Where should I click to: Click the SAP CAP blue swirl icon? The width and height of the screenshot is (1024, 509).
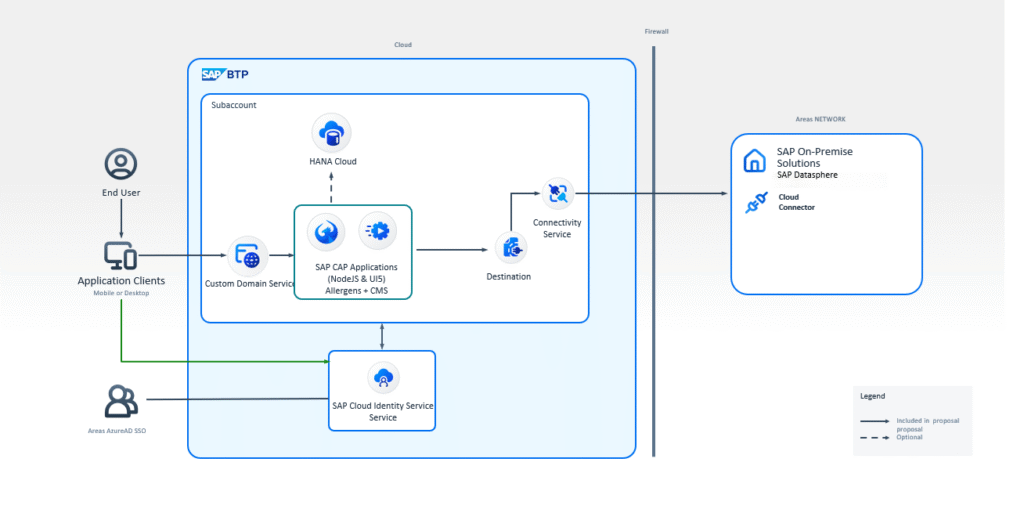pyautogui.click(x=326, y=232)
